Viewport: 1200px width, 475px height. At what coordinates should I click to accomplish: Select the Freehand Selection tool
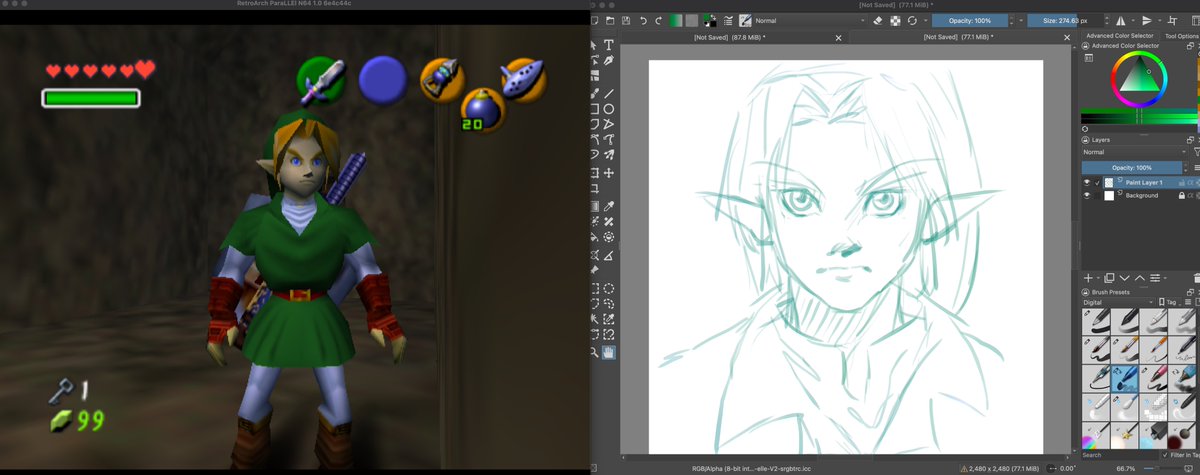608,303
